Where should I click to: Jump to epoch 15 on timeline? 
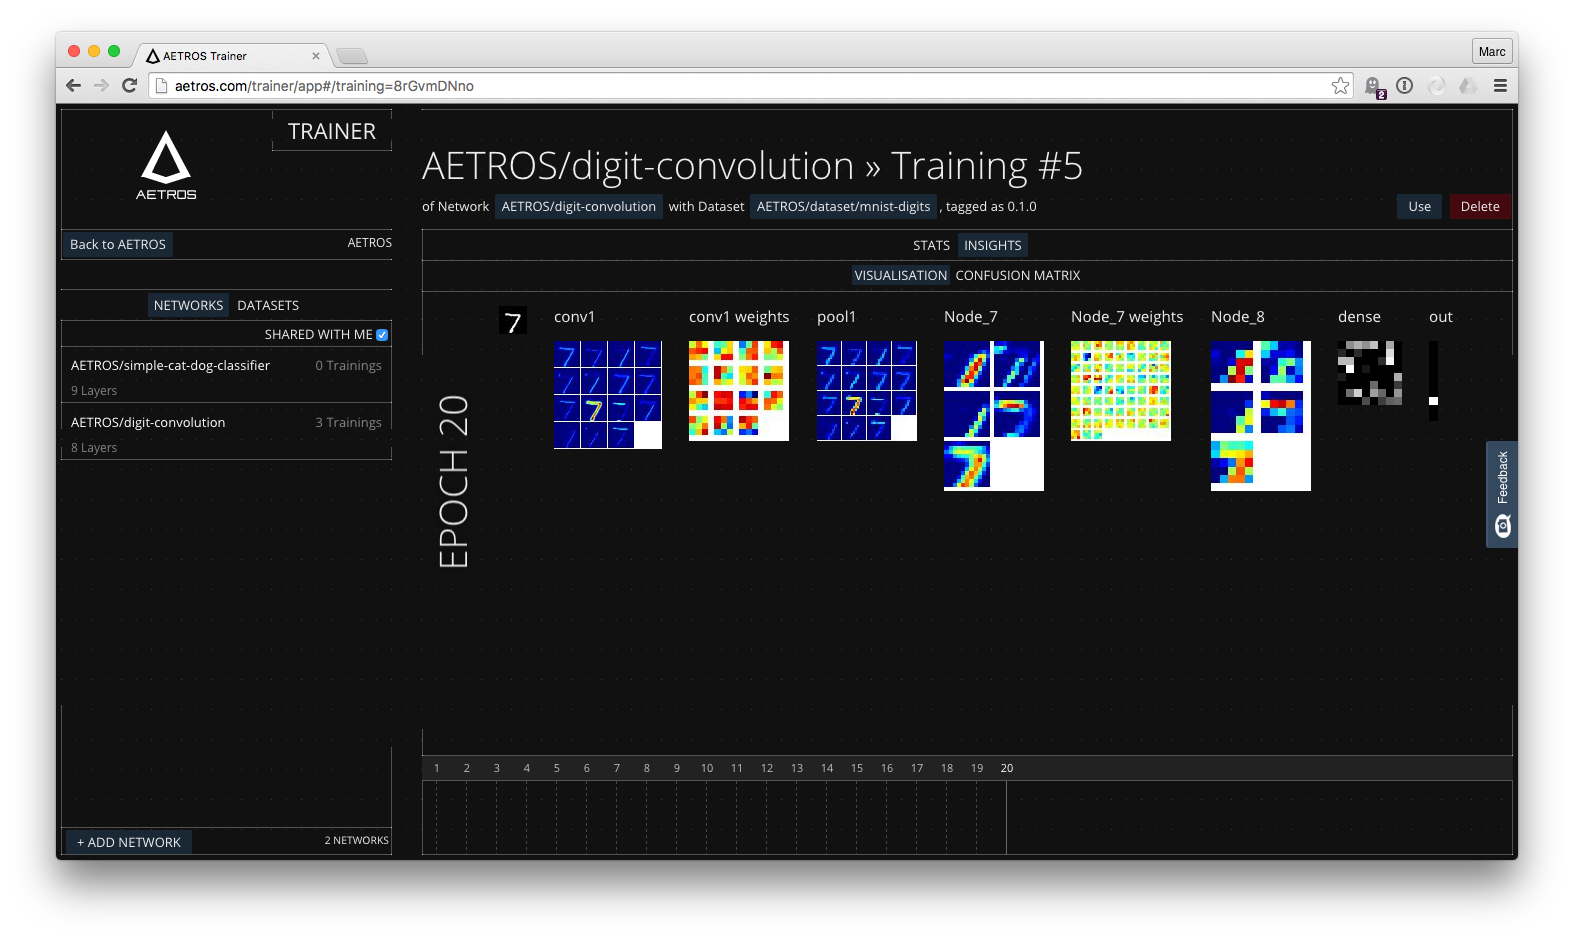tap(857, 768)
